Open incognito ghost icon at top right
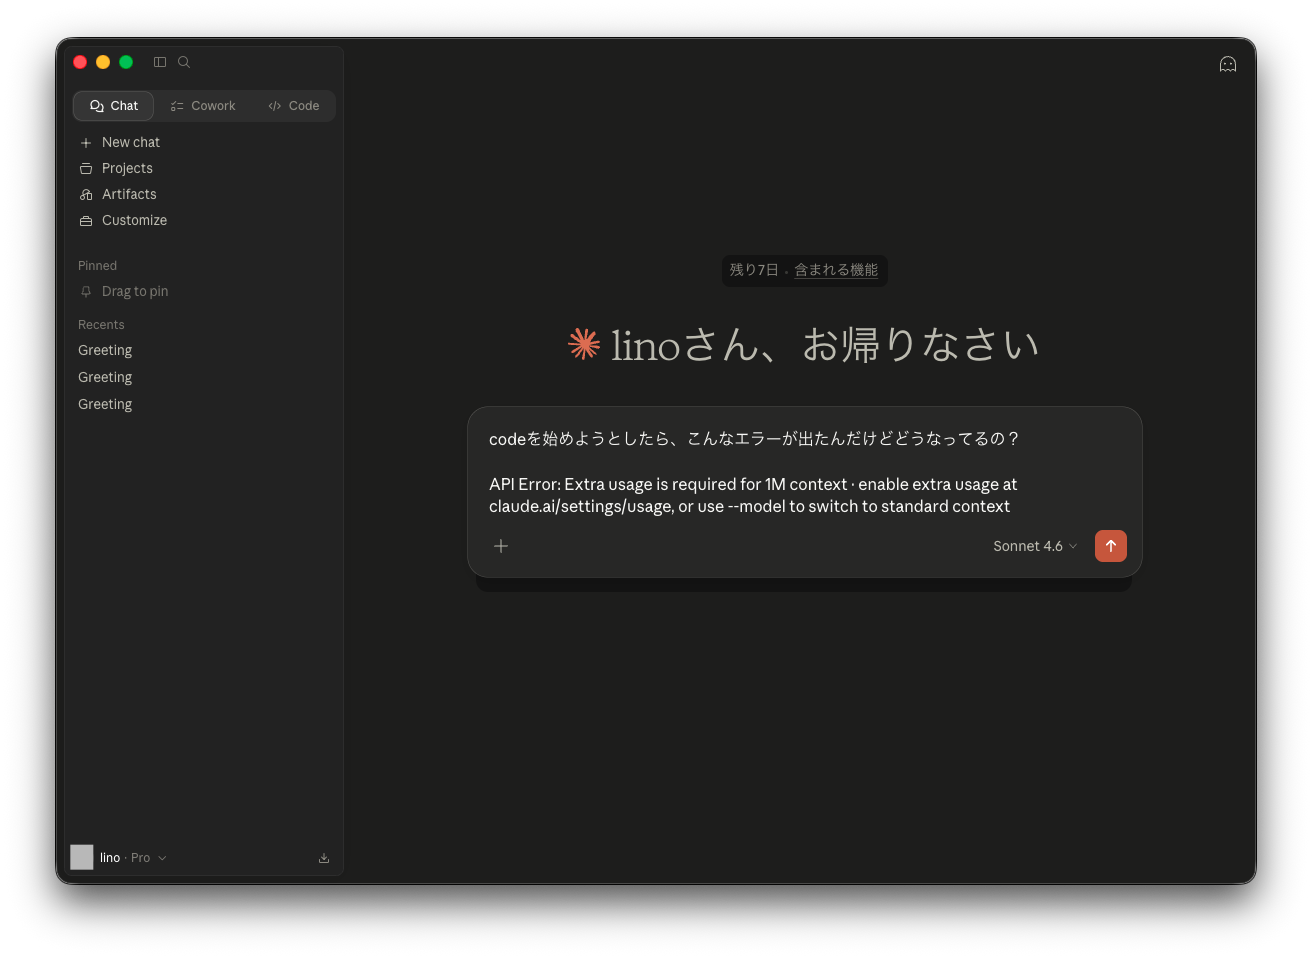The height and width of the screenshot is (958, 1312). pos(1228,64)
